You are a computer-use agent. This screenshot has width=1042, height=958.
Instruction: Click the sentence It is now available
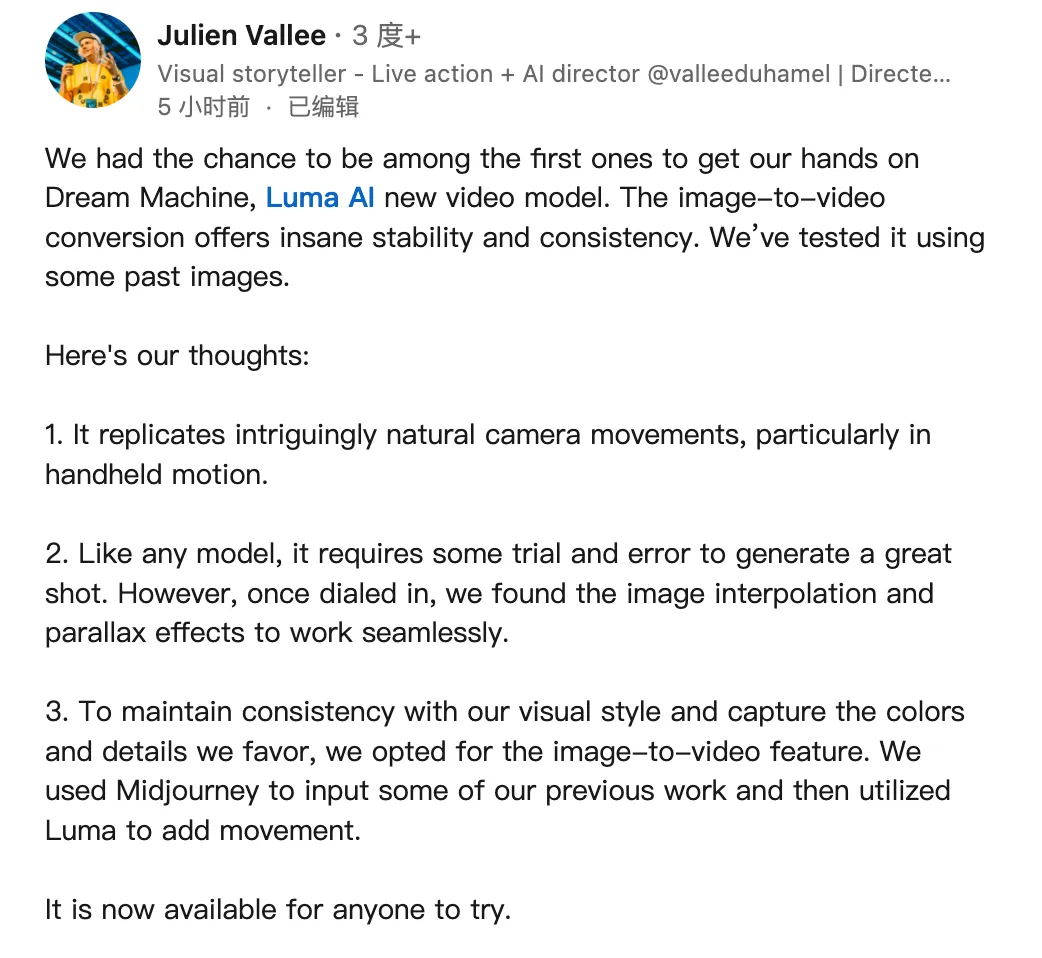[x=277, y=910]
